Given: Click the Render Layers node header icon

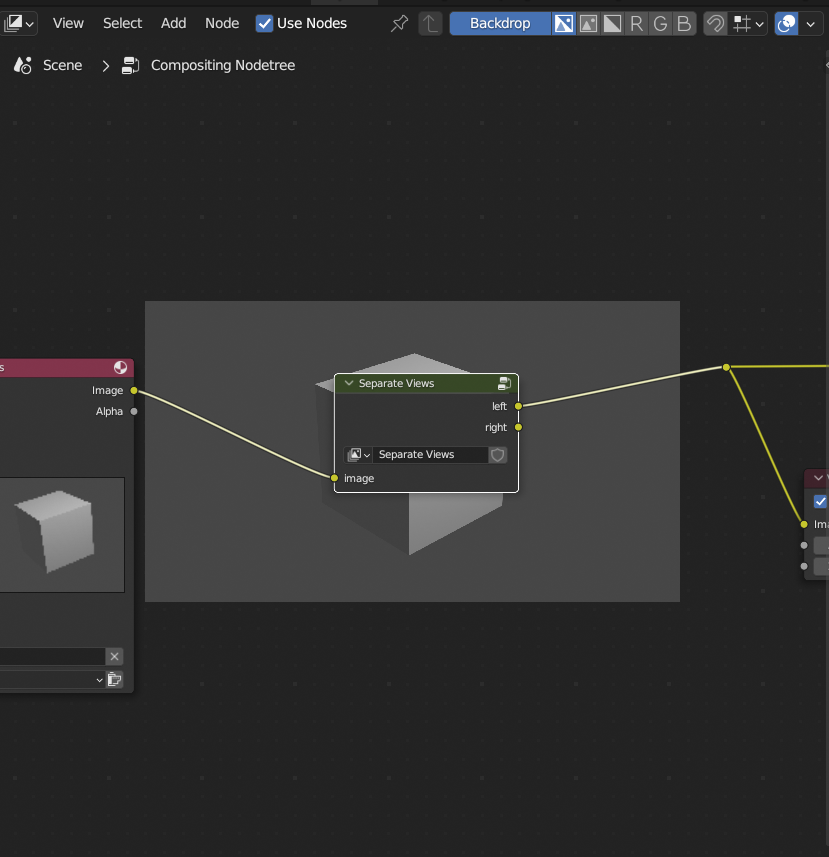Looking at the screenshot, I should pyautogui.click(x=120, y=367).
